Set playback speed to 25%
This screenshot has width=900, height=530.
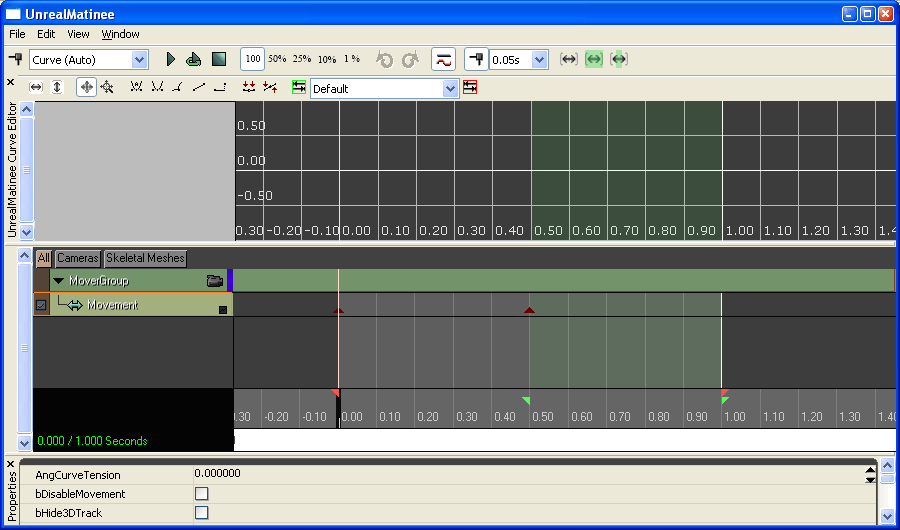pyautogui.click(x=302, y=59)
